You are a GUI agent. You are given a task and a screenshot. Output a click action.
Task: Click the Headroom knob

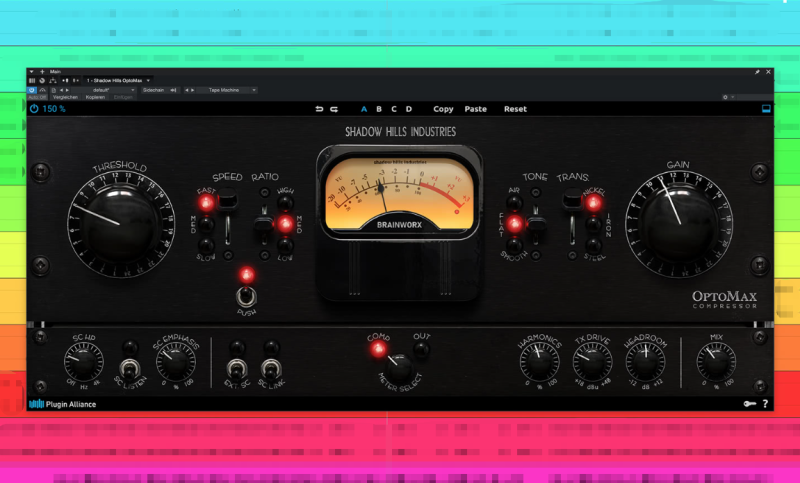[x=645, y=362]
